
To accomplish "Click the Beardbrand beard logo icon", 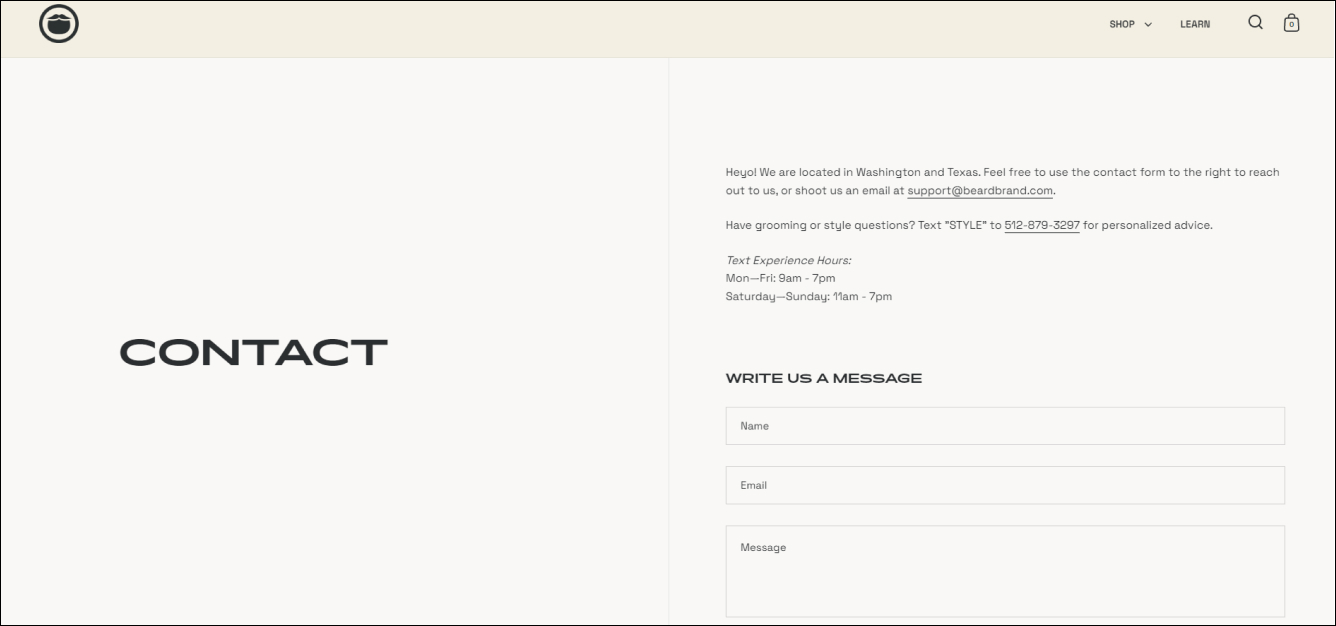I will pyautogui.click(x=59, y=24).
